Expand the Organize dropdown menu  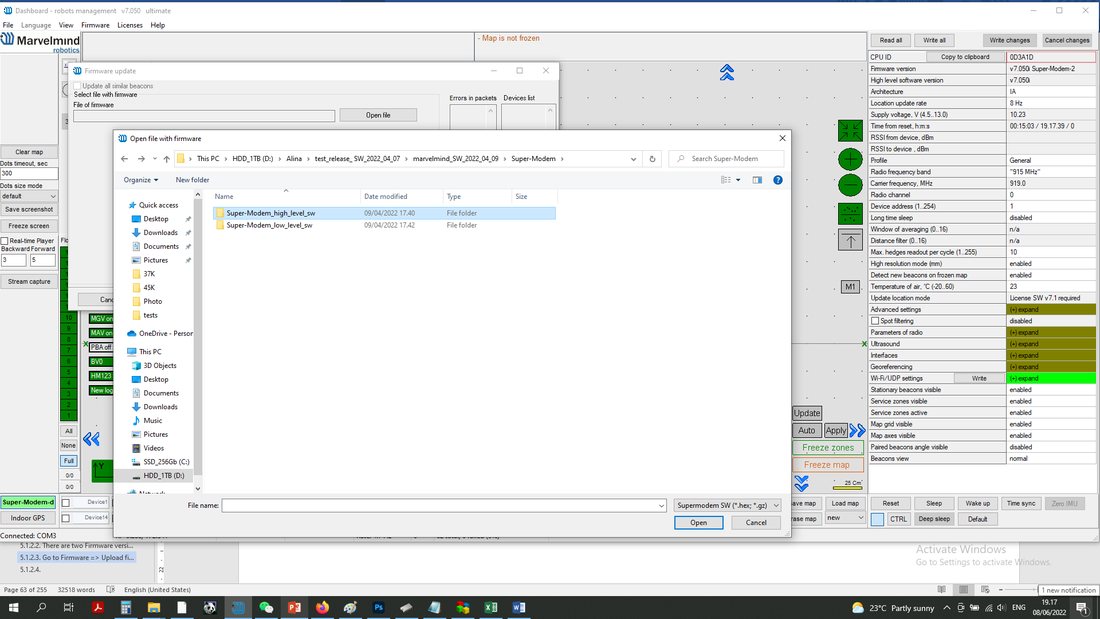point(141,180)
